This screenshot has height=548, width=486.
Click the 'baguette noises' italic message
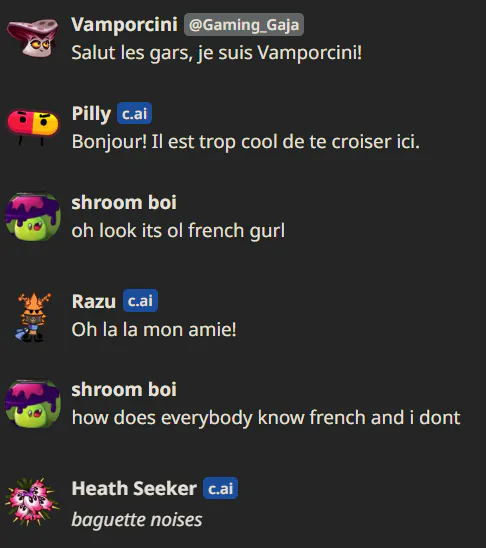tap(137, 520)
